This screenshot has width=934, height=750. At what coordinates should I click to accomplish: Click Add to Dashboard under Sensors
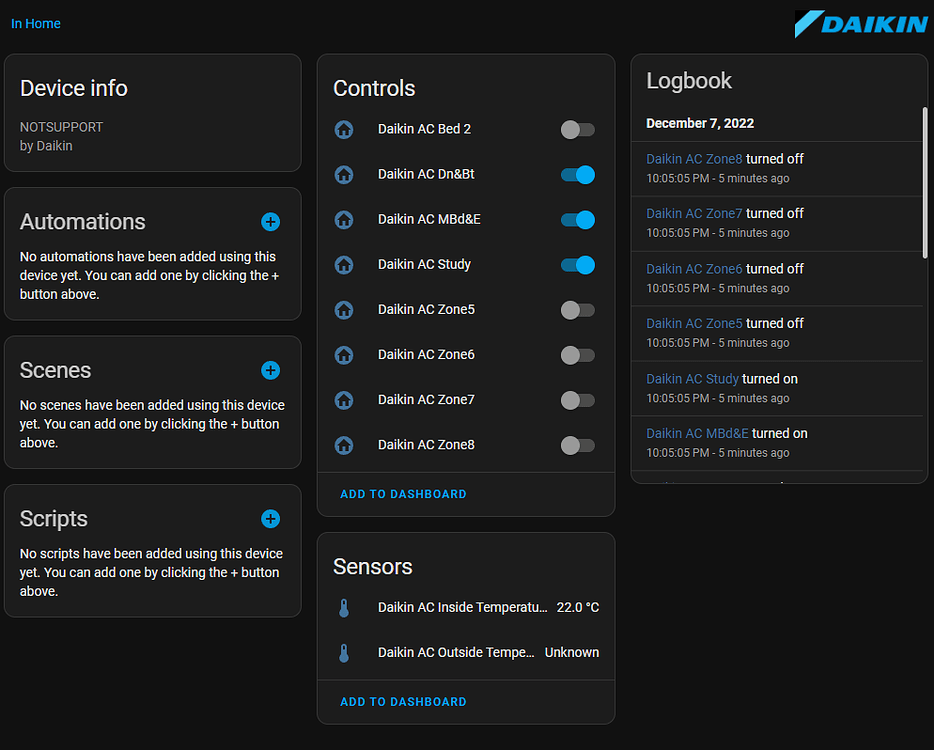[403, 702]
